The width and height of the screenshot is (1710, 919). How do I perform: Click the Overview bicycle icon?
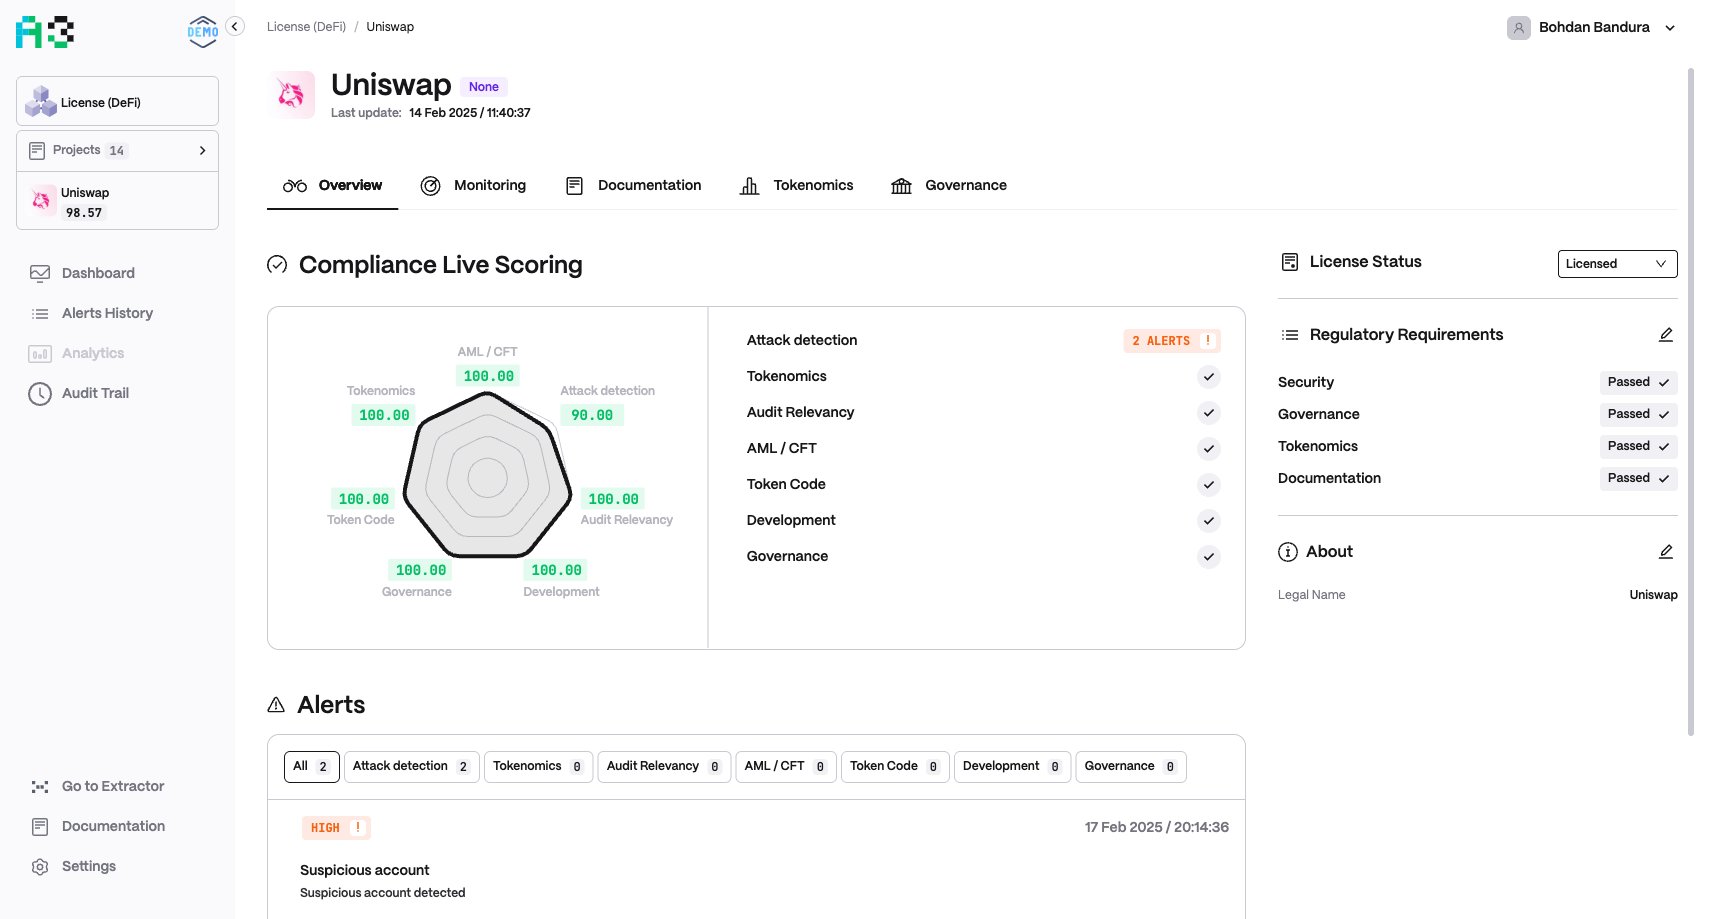(295, 185)
